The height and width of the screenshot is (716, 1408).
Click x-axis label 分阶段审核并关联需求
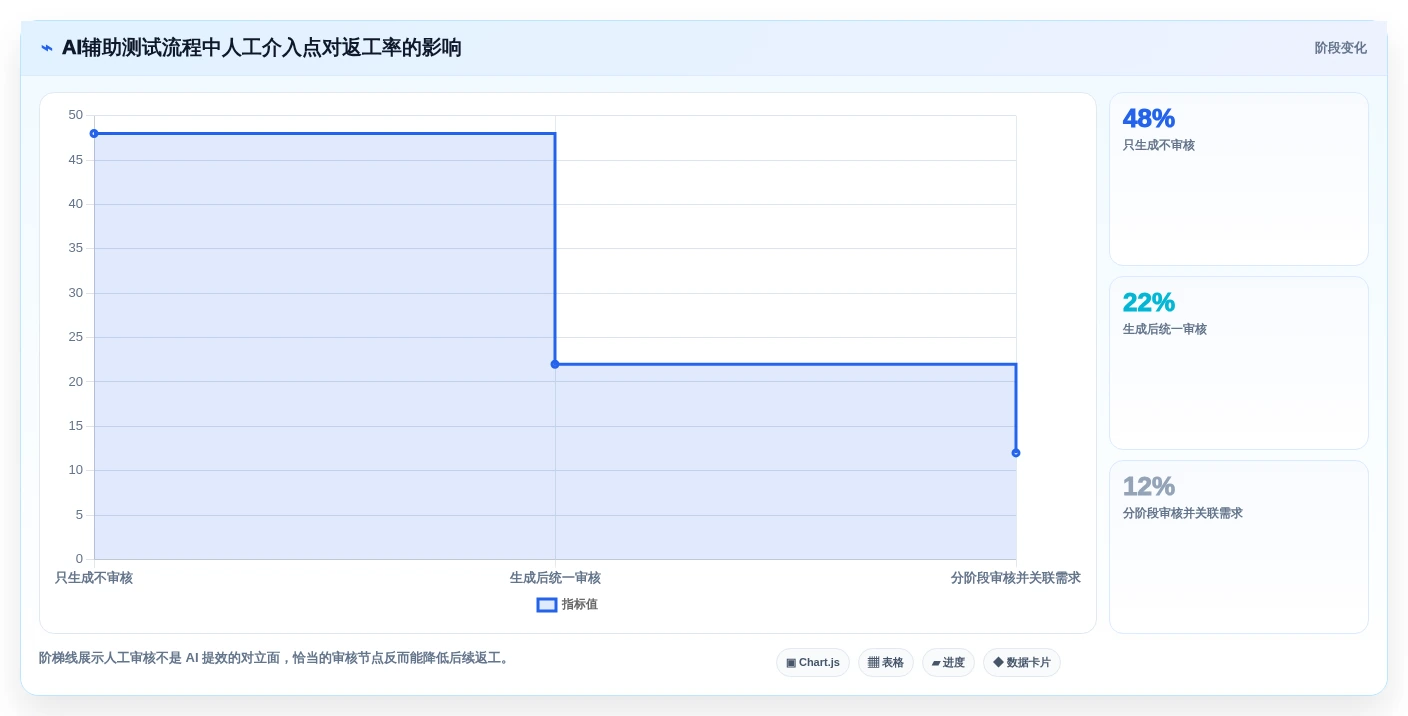(1016, 578)
